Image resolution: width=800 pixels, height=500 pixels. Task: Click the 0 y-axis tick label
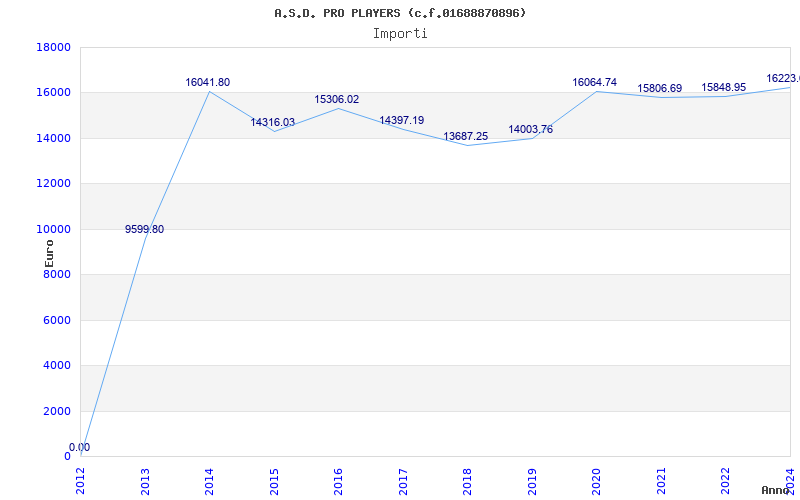(67, 457)
